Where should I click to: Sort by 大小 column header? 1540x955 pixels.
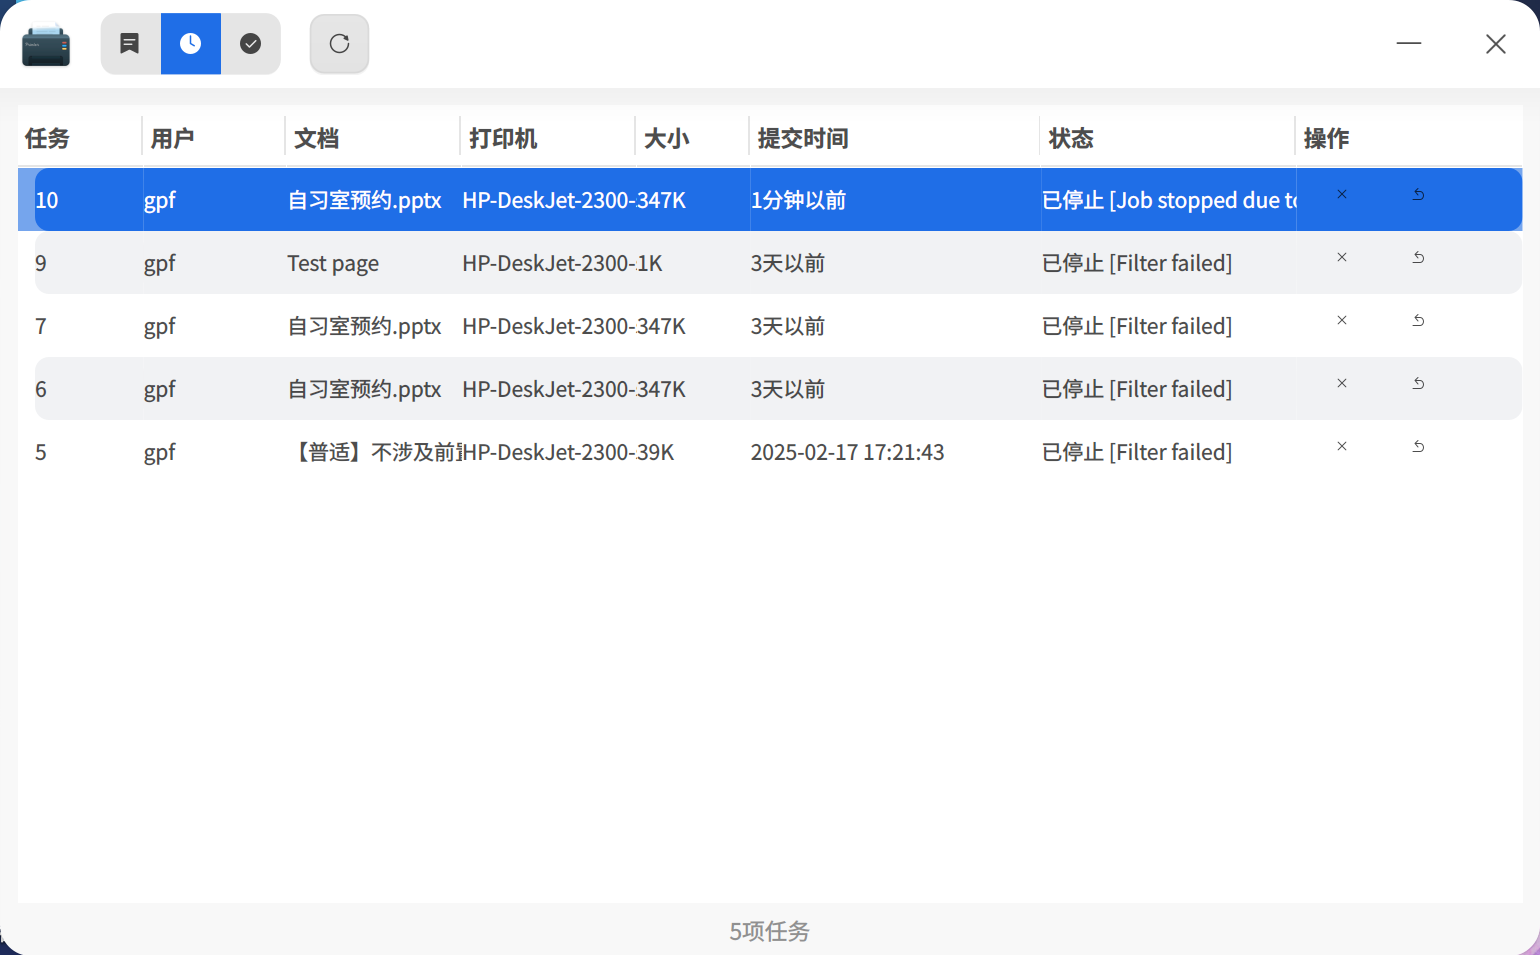pos(692,138)
